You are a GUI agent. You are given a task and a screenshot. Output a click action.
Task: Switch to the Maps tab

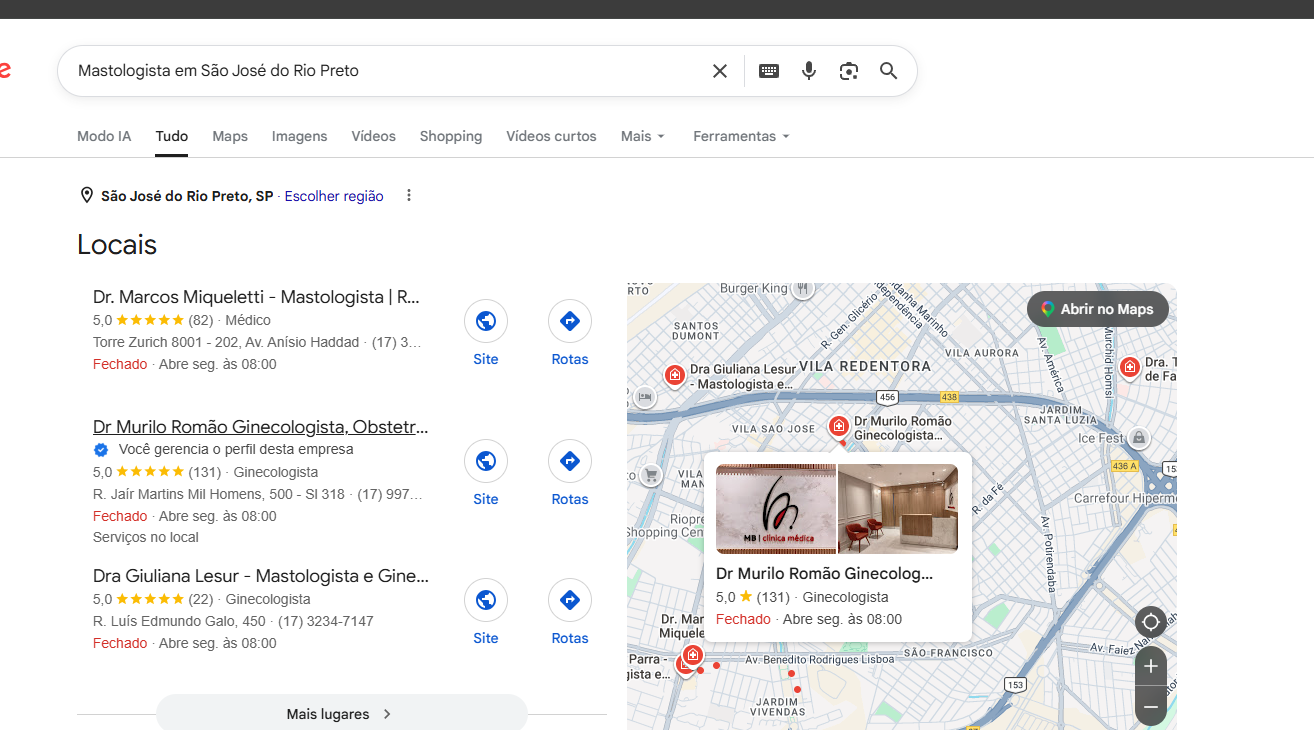click(230, 136)
